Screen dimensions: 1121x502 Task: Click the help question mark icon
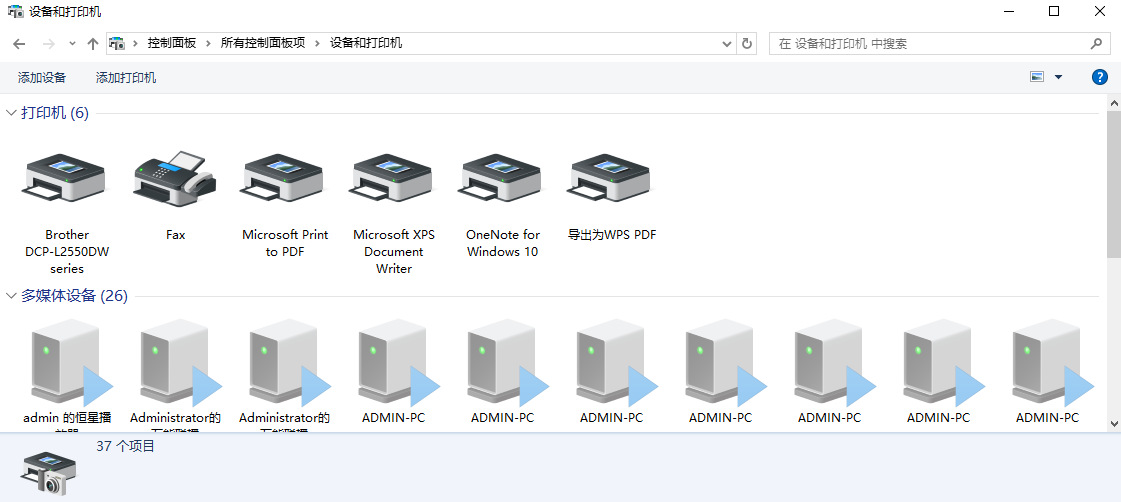tap(1099, 77)
